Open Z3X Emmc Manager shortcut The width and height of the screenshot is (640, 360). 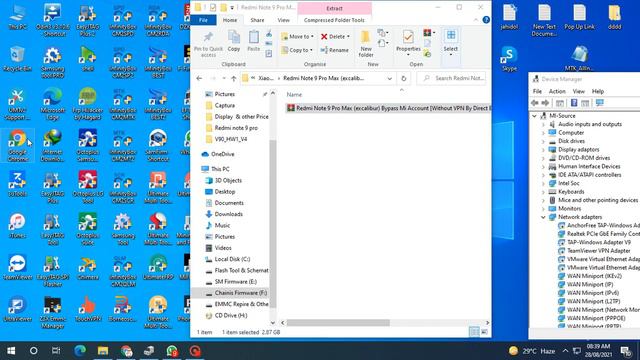(53, 313)
